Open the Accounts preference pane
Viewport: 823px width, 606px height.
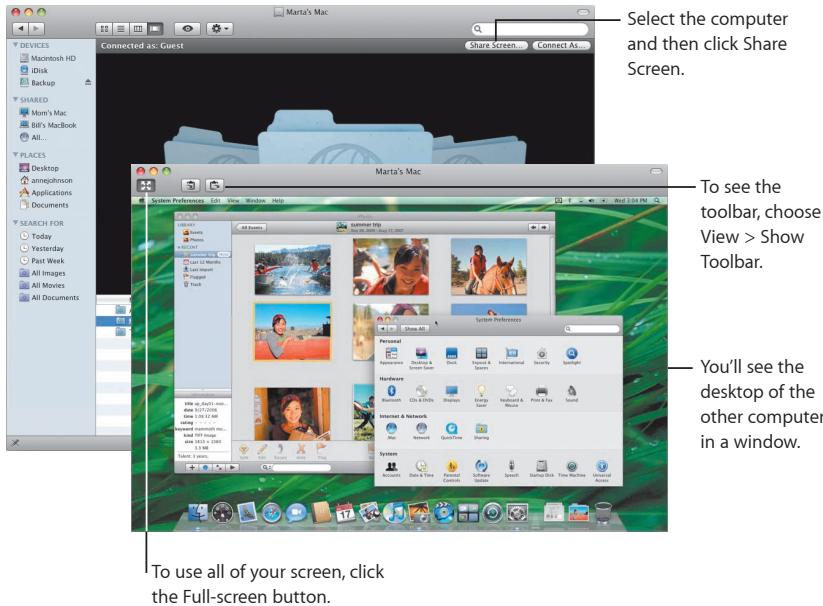[x=392, y=469]
